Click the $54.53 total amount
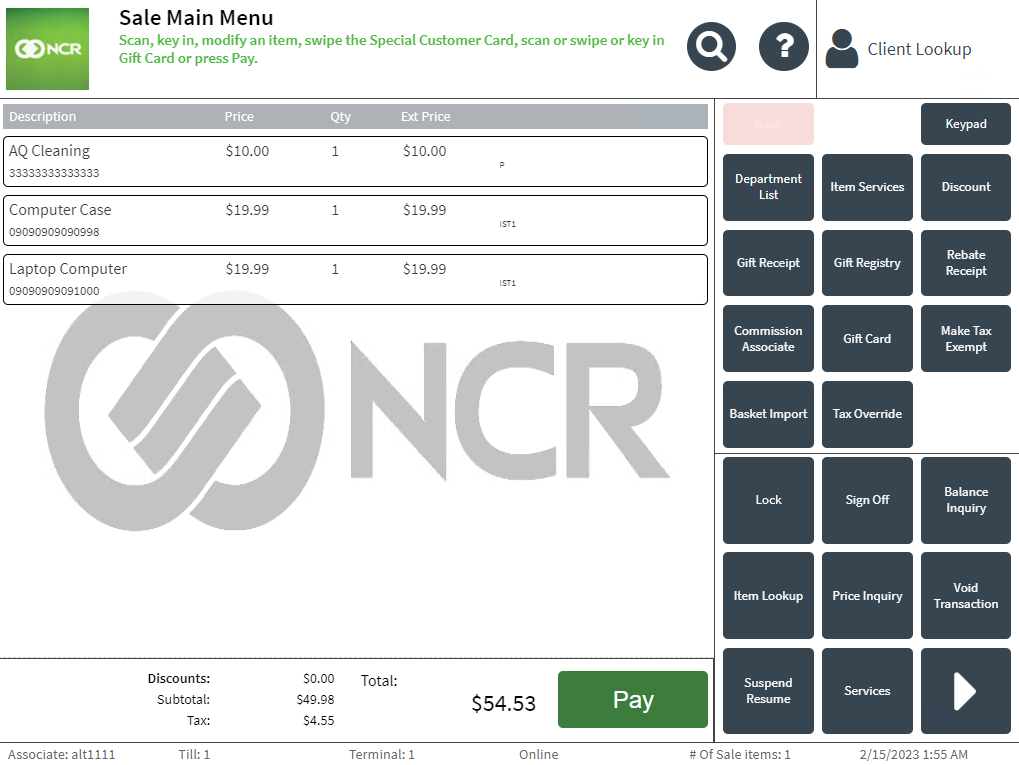 tap(504, 703)
